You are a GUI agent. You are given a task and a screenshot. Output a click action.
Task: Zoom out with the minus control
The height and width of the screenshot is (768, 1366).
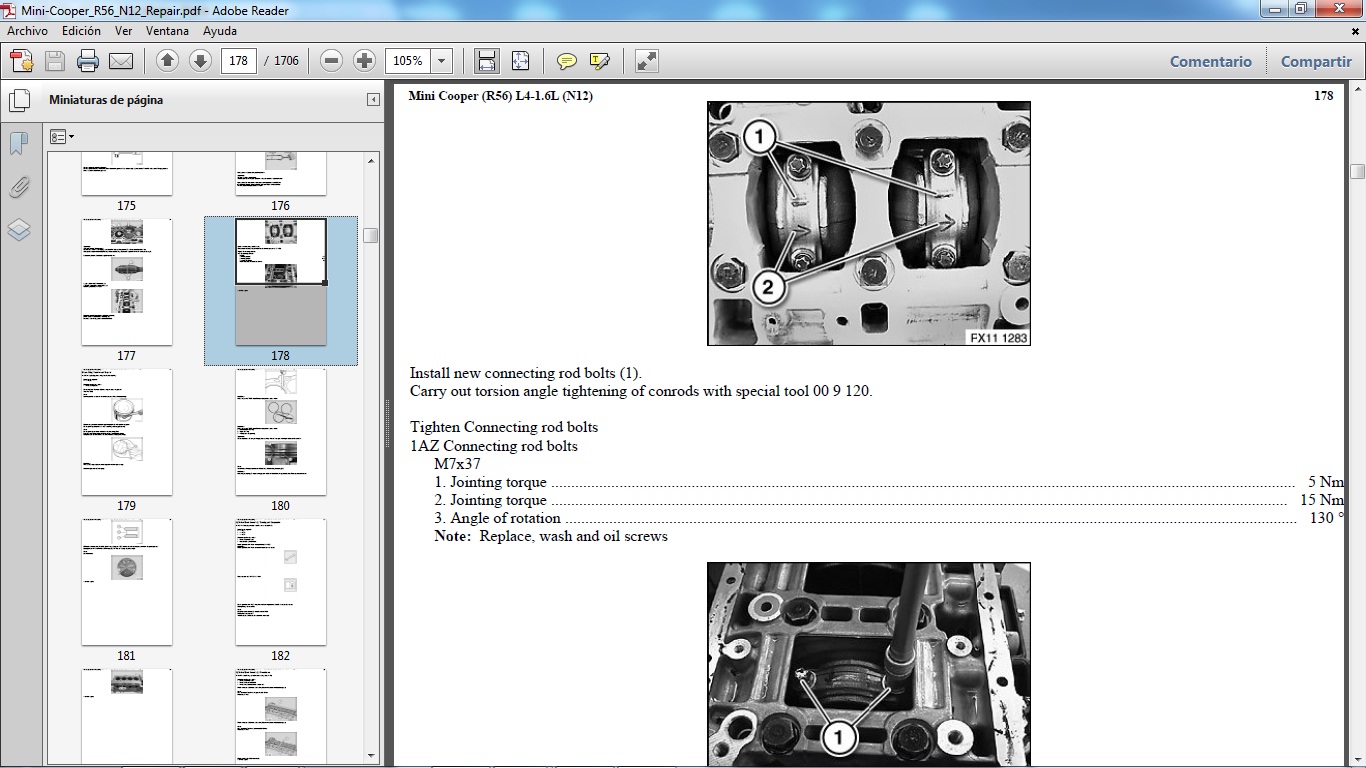331,60
